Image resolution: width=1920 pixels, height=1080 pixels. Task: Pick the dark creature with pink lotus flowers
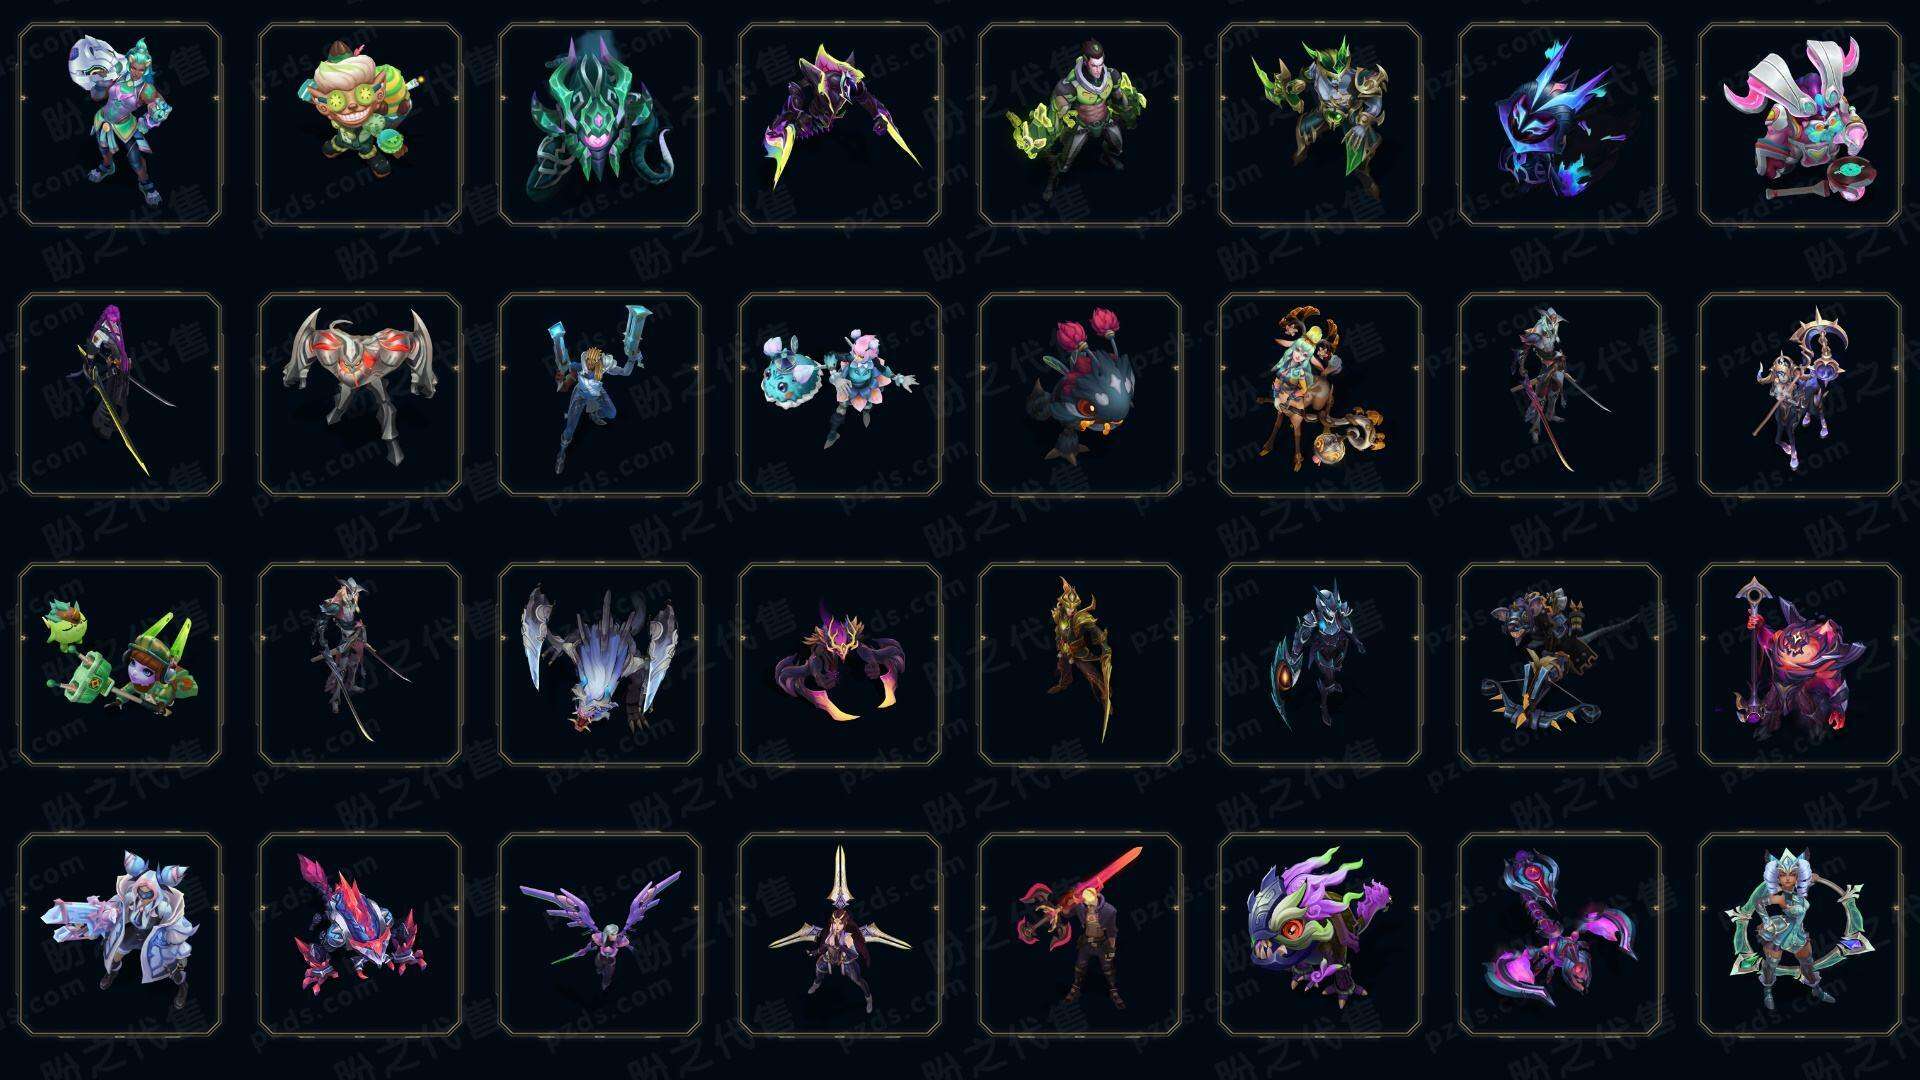pyautogui.click(x=1080, y=394)
